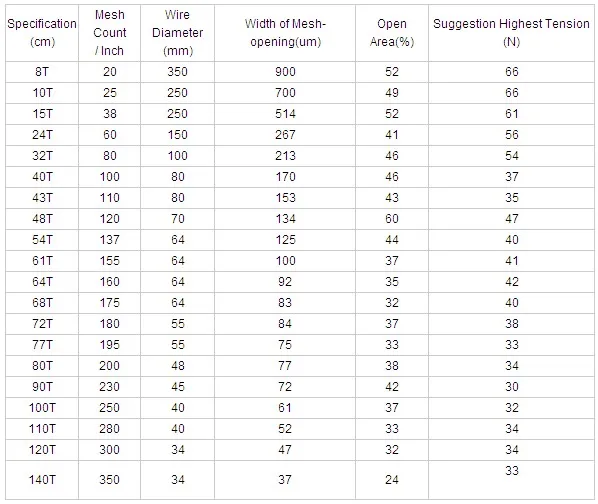The image size is (598, 504).
Task: Click mesh count 230 in 90T row
Action: [x=109, y=387]
